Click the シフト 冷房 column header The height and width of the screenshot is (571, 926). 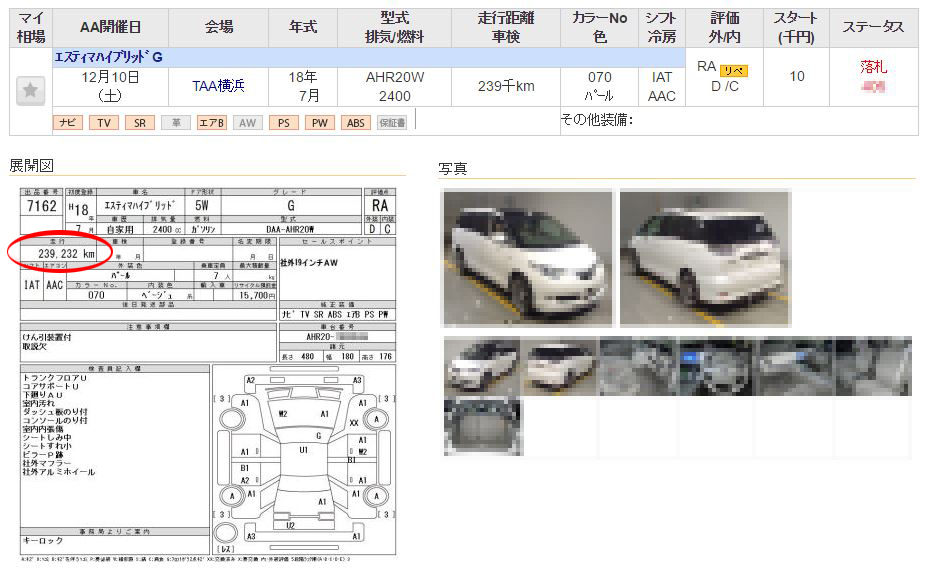(661, 27)
